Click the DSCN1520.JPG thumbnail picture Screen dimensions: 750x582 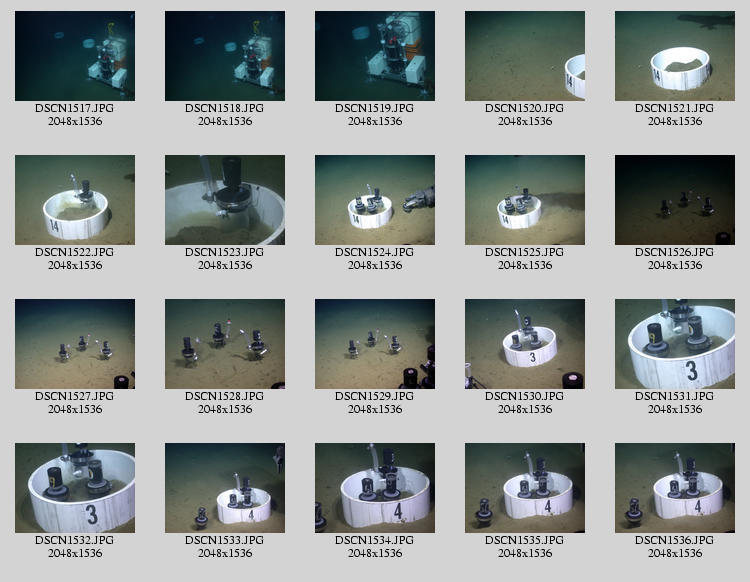tap(525, 56)
